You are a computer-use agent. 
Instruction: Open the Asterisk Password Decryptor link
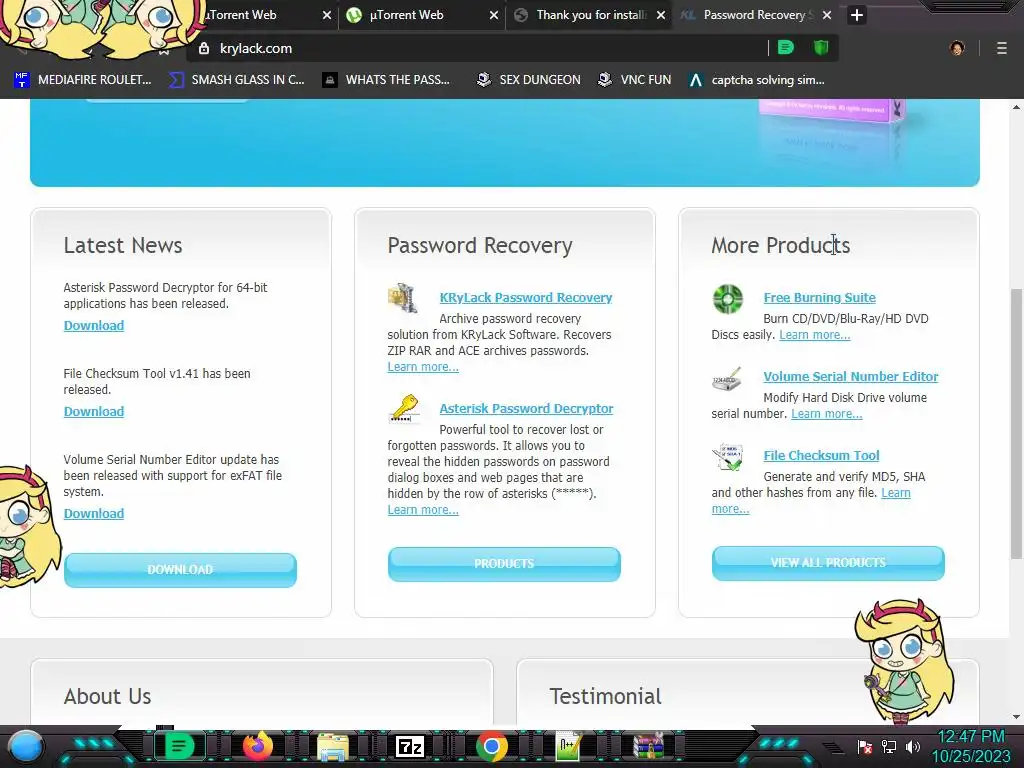click(526, 408)
